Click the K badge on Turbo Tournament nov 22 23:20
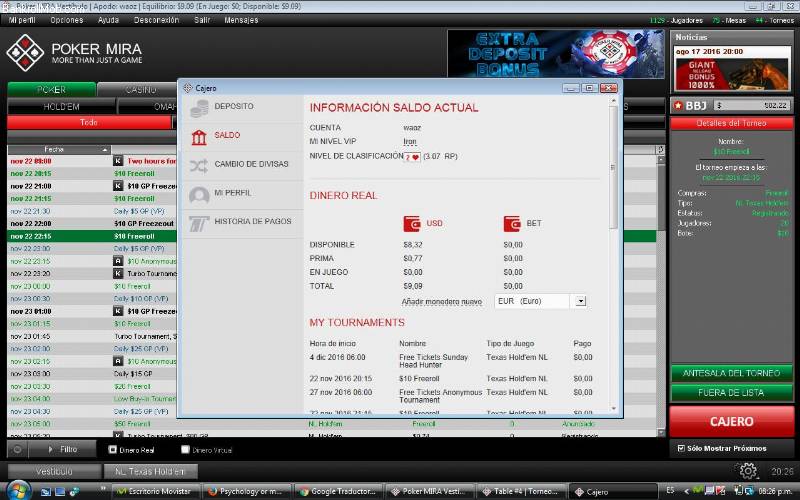 coord(118,273)
